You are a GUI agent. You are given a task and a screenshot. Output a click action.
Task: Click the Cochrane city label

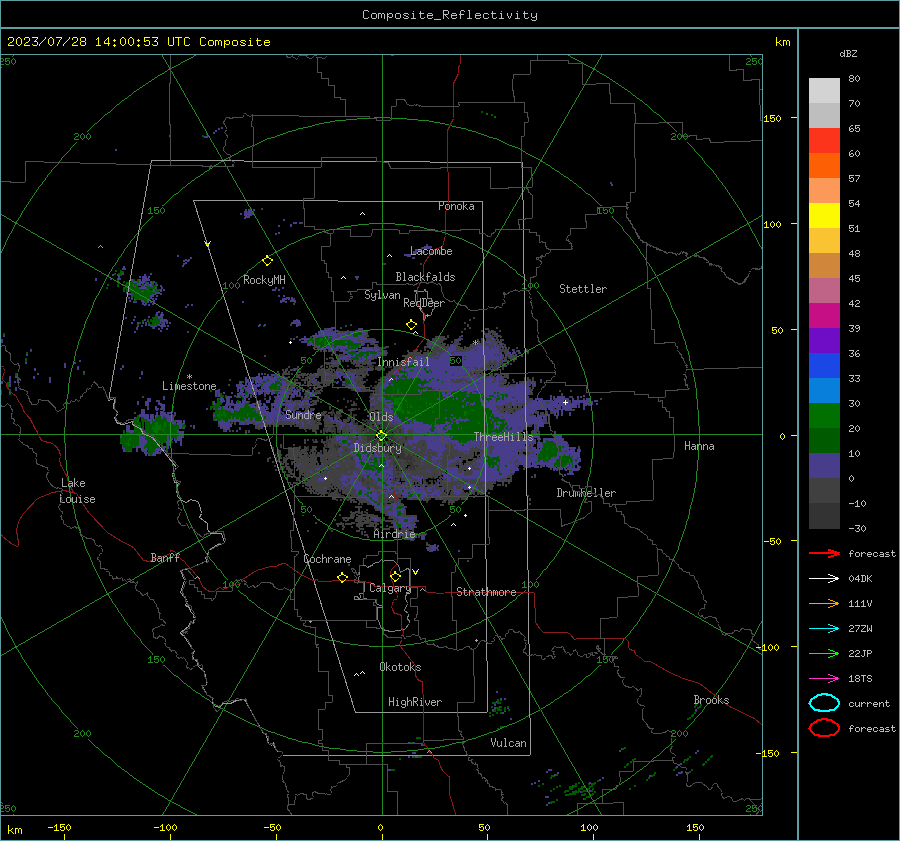327,559
